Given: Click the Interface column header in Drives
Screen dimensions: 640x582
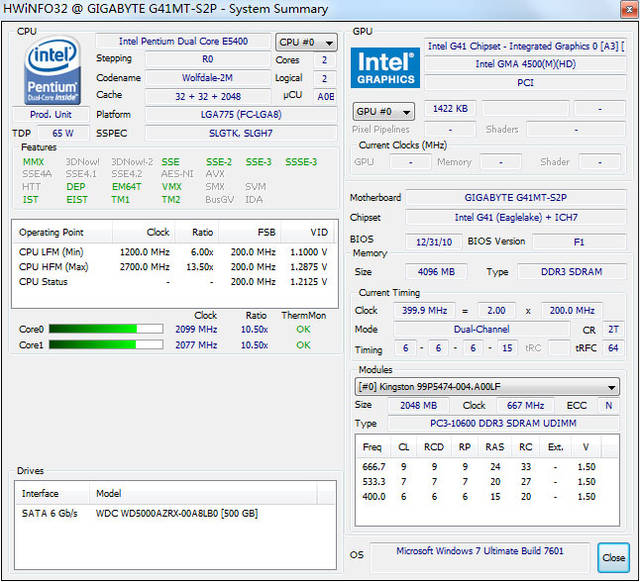Looking at the screenshot, I should click(x=52, y=493).
